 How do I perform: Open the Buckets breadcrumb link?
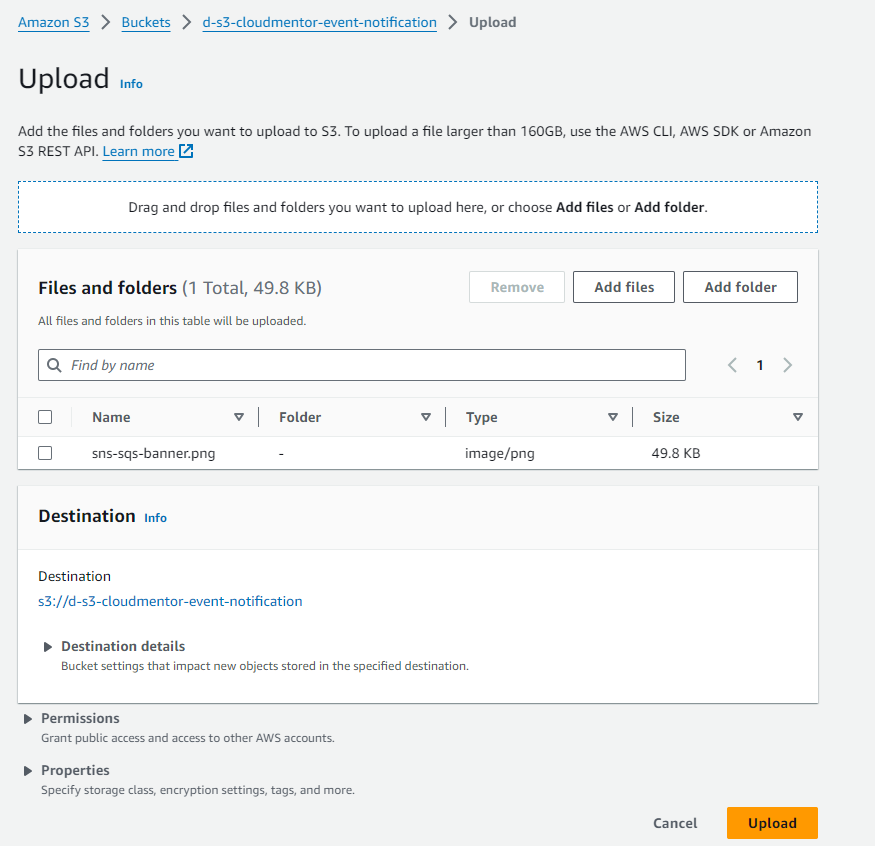point(146,22)
